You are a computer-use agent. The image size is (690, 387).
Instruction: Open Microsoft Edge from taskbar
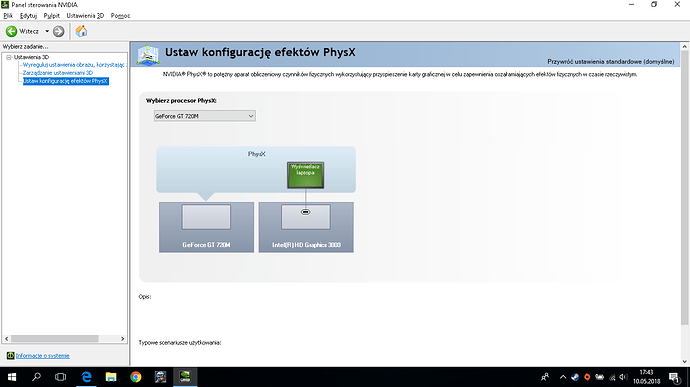[87, 377]
